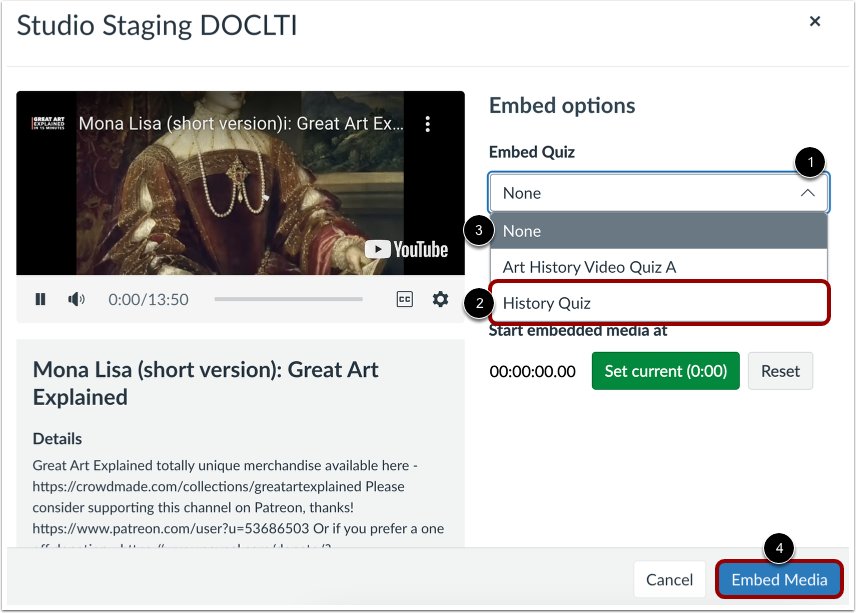The image size is (856, 613).
Task: Click the 0:00/13:50 time display
Action: (148, 300)
